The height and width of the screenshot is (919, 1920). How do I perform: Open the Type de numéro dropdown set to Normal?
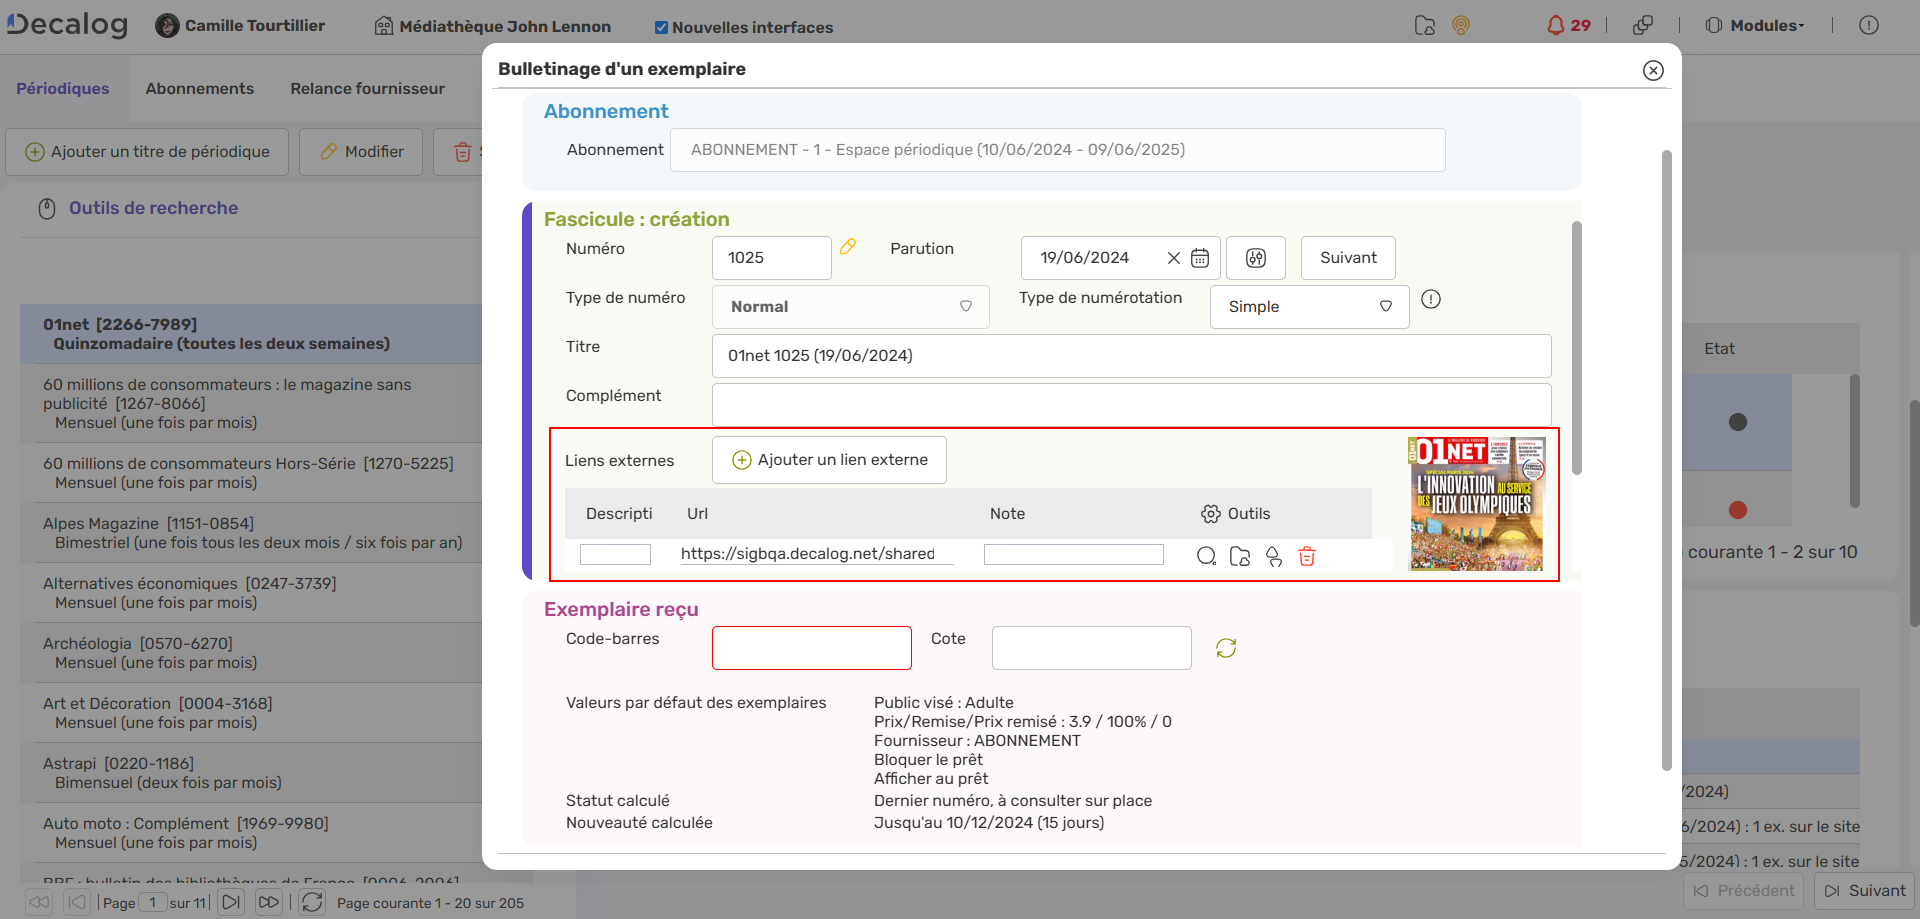850,306
